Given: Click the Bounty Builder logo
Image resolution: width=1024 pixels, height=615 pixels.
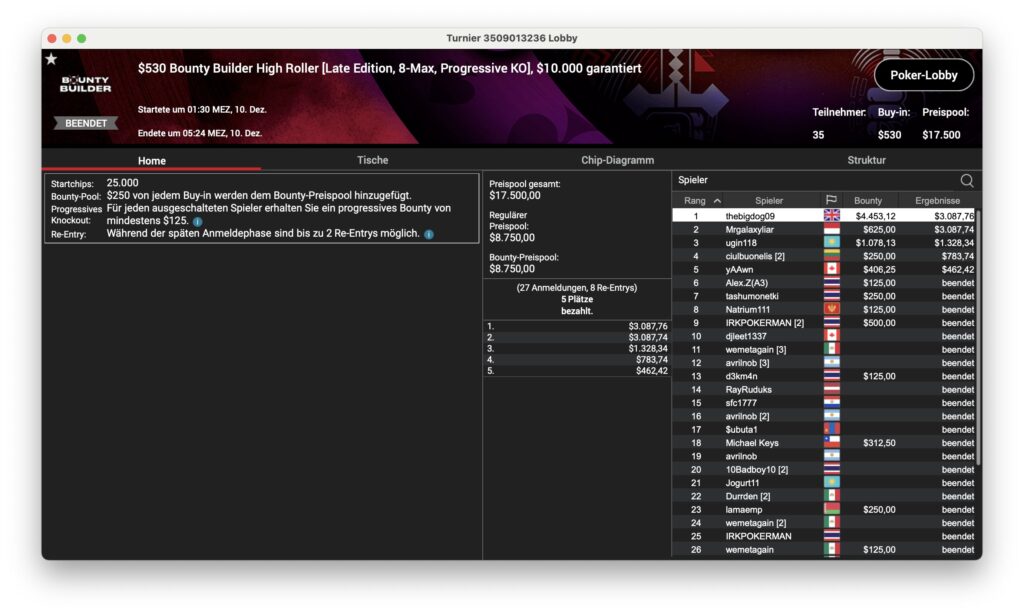Looking at the screenshot, I should tap(86, 84).
